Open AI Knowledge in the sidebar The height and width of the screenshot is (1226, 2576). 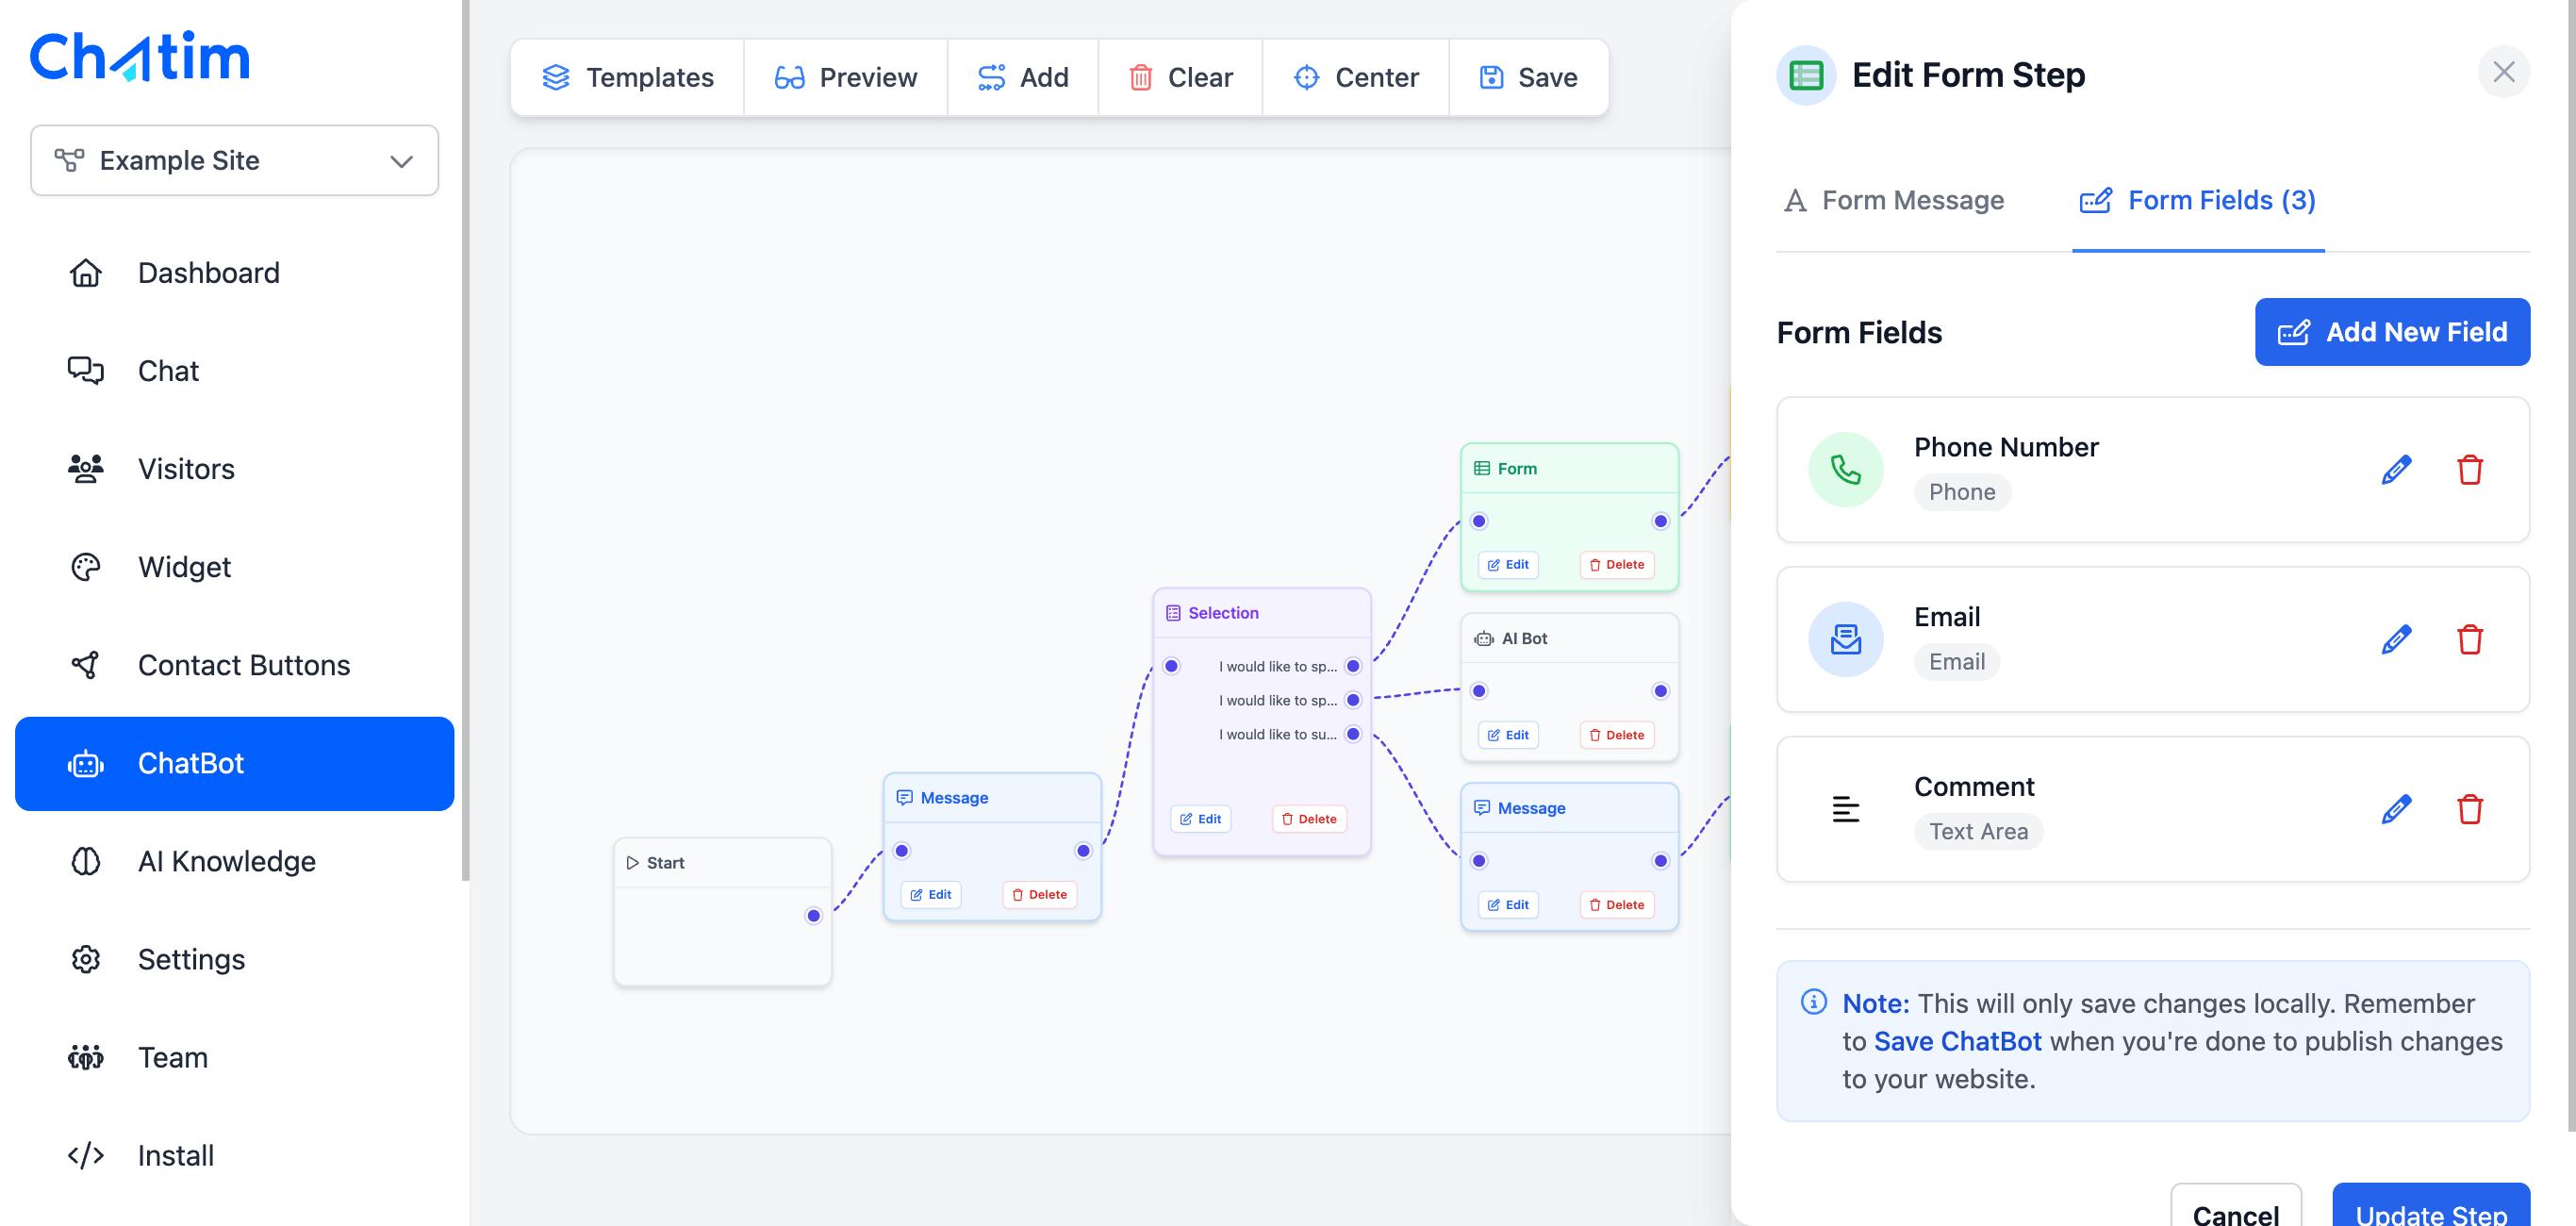click(x=226, y=861)
